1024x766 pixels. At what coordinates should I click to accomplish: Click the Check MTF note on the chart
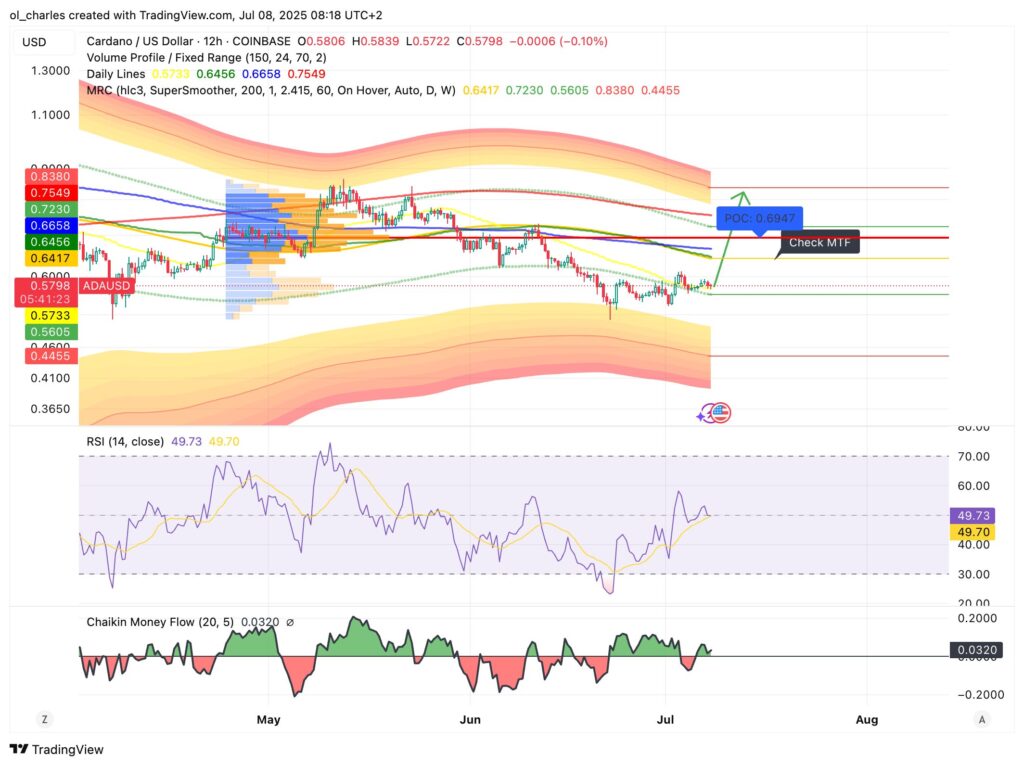pyautogui.click(x=819, y=242)
